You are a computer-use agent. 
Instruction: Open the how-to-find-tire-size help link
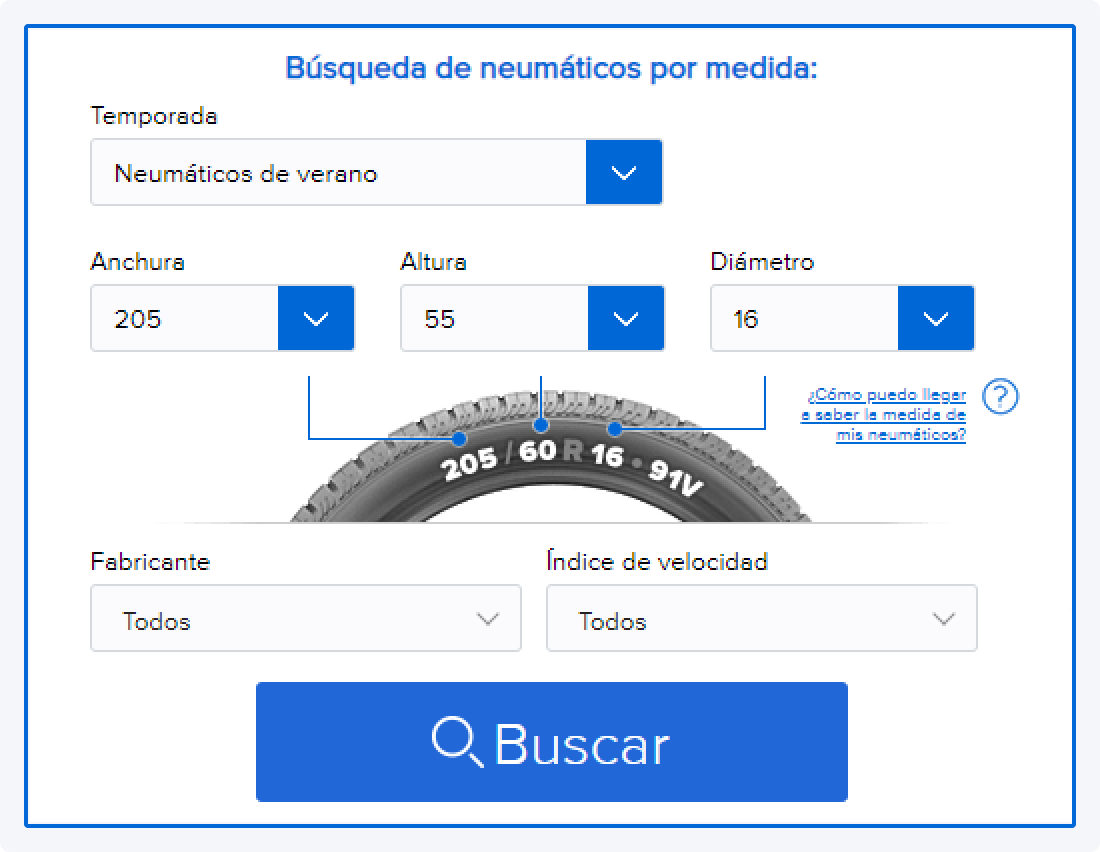coord(884,415)
